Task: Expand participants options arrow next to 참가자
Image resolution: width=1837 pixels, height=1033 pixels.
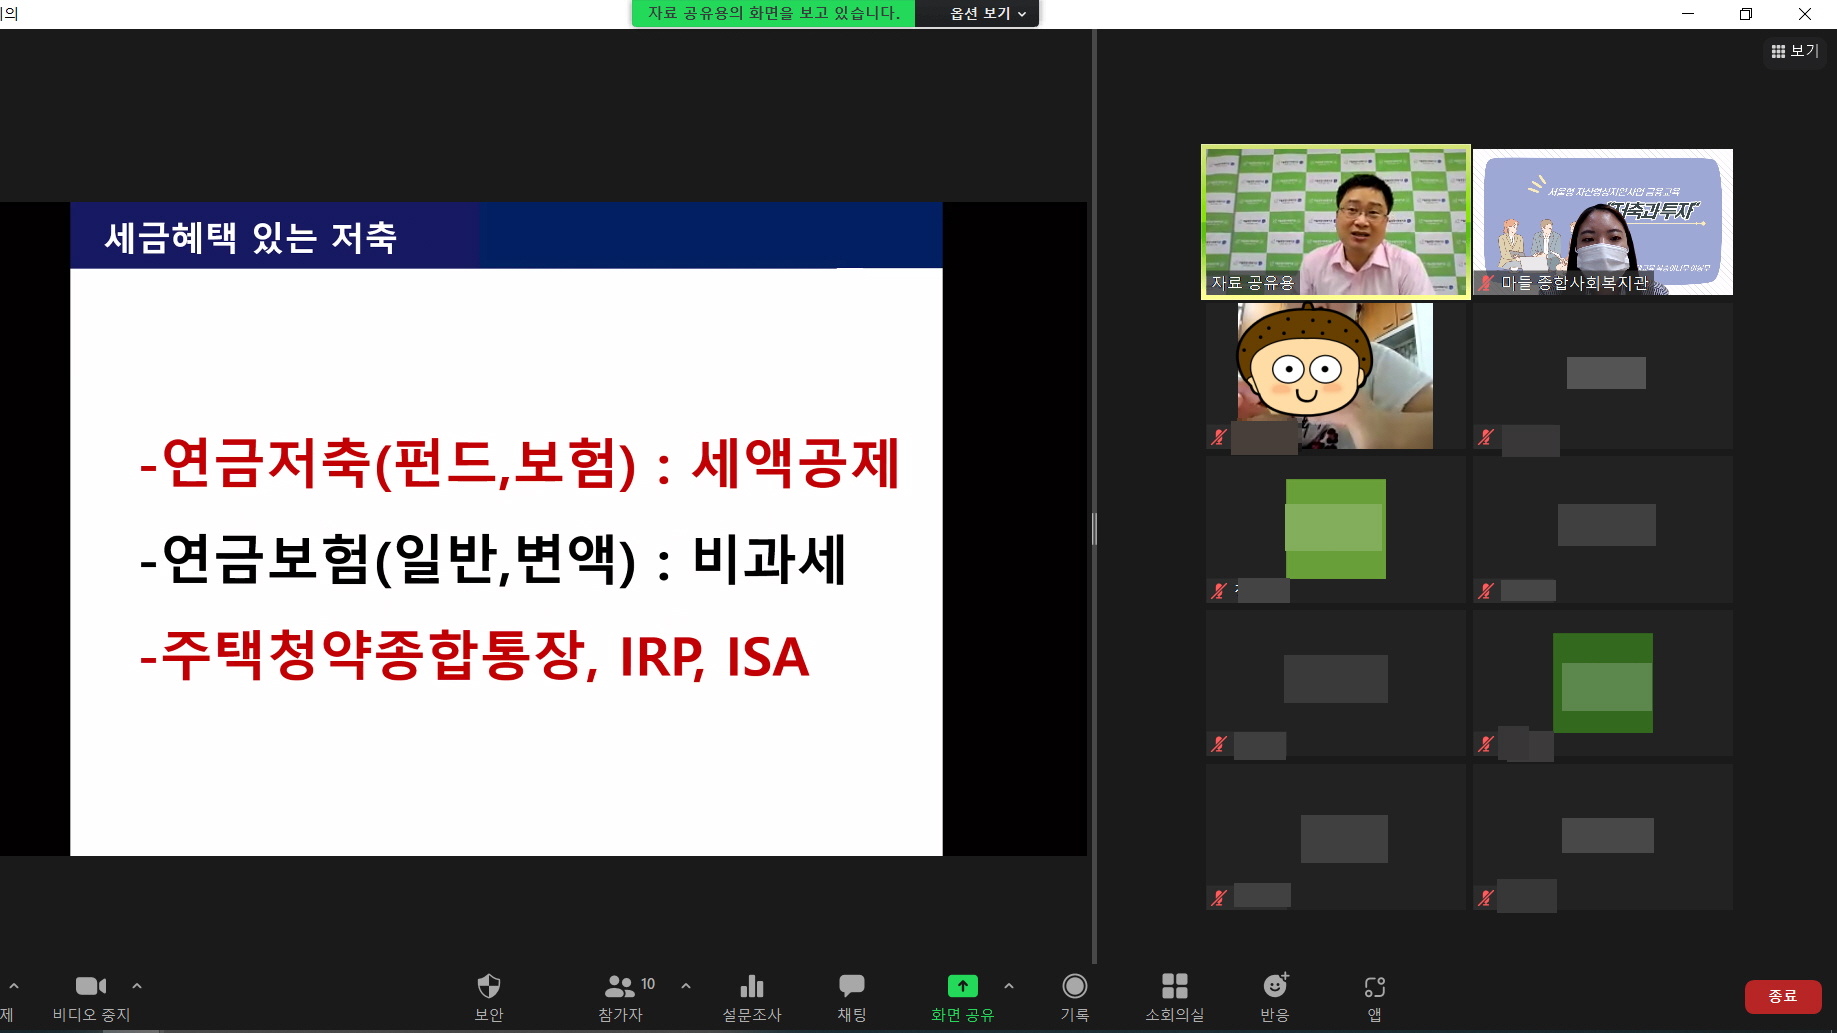Action: (686, 986)
